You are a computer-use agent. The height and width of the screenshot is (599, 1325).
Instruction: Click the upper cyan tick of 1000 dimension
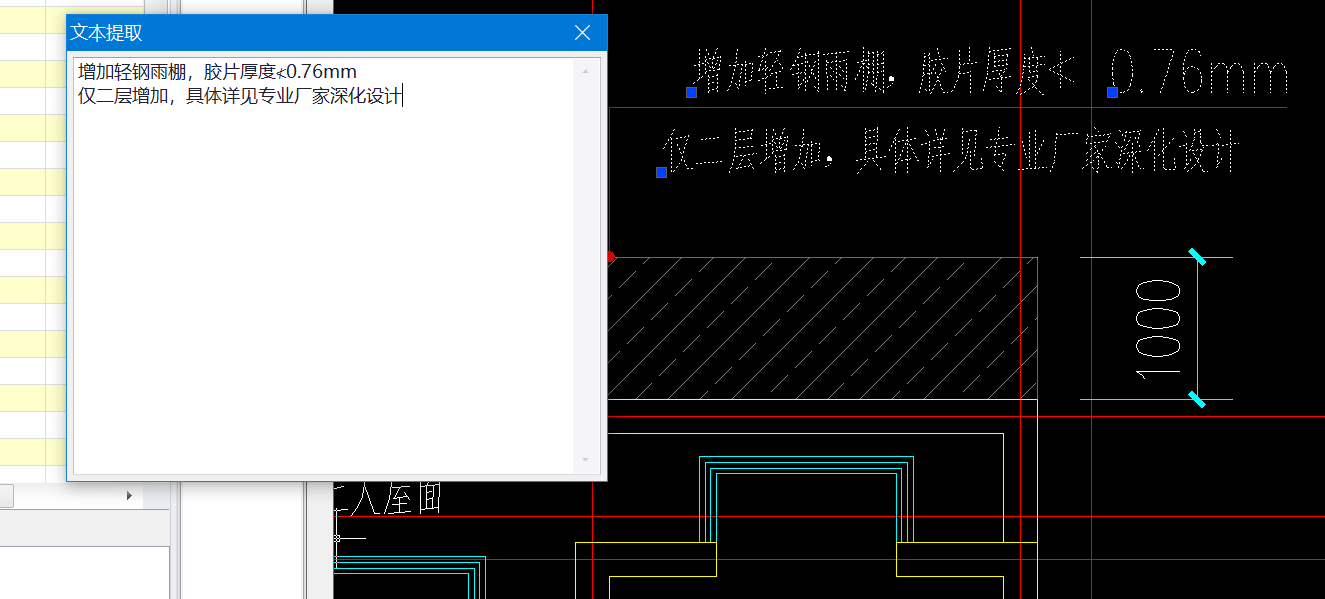(x=1196, y=257)
